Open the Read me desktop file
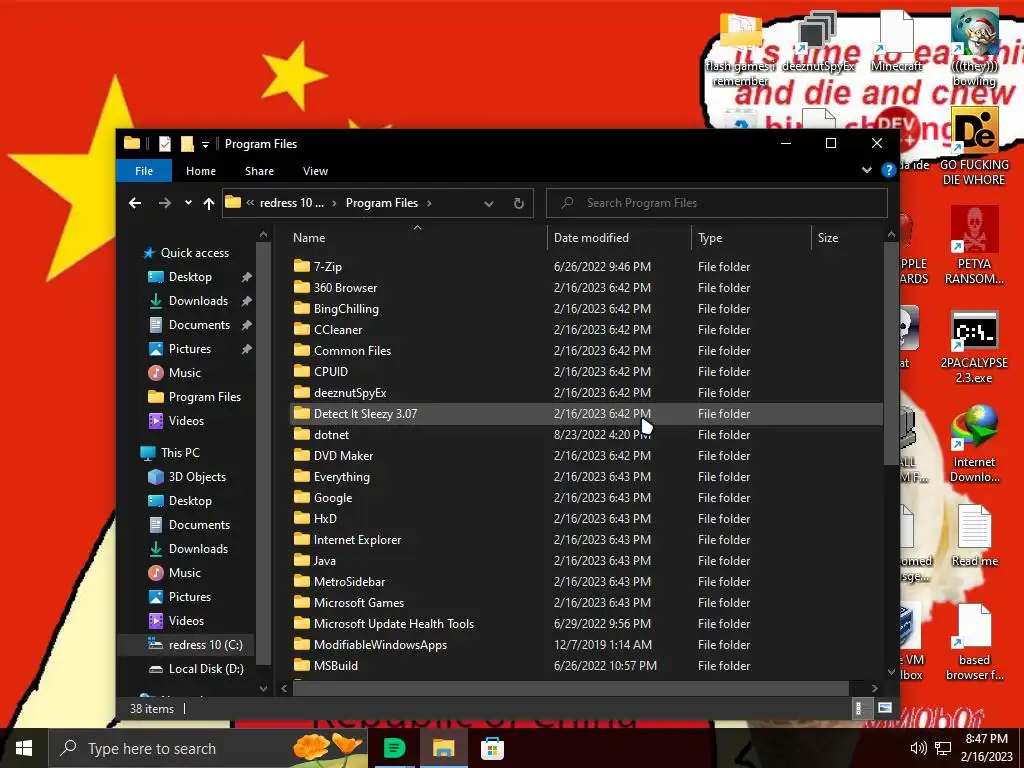 coord(974,536)
